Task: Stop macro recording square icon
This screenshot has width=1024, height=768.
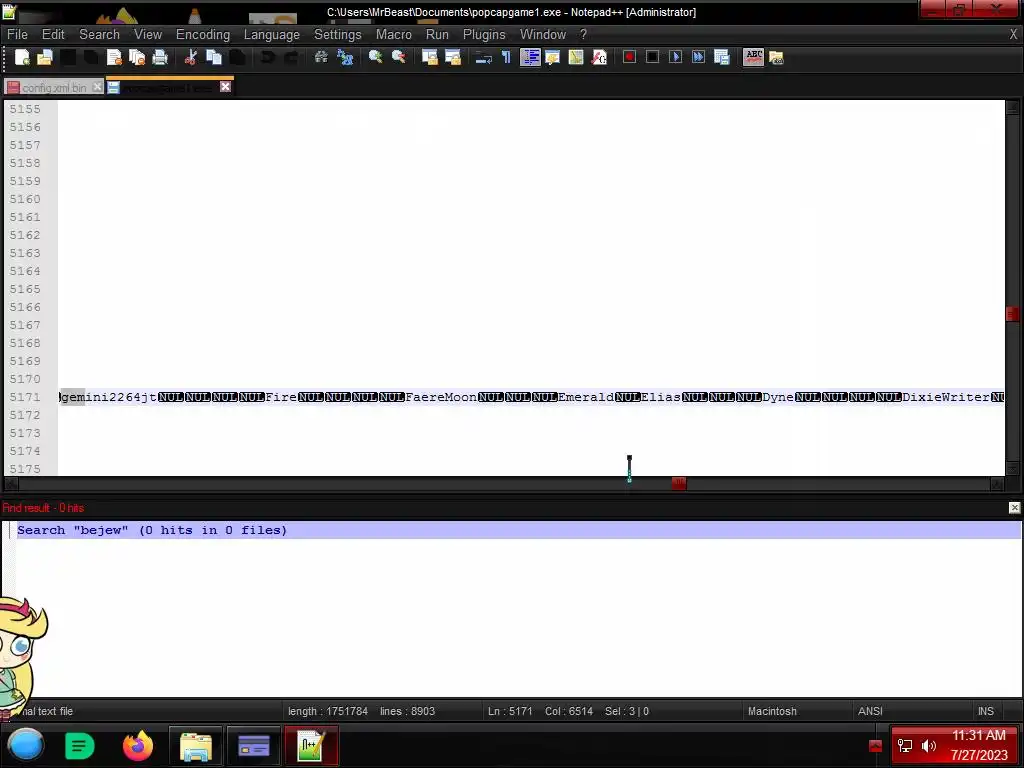Action: tap(652, 57)
